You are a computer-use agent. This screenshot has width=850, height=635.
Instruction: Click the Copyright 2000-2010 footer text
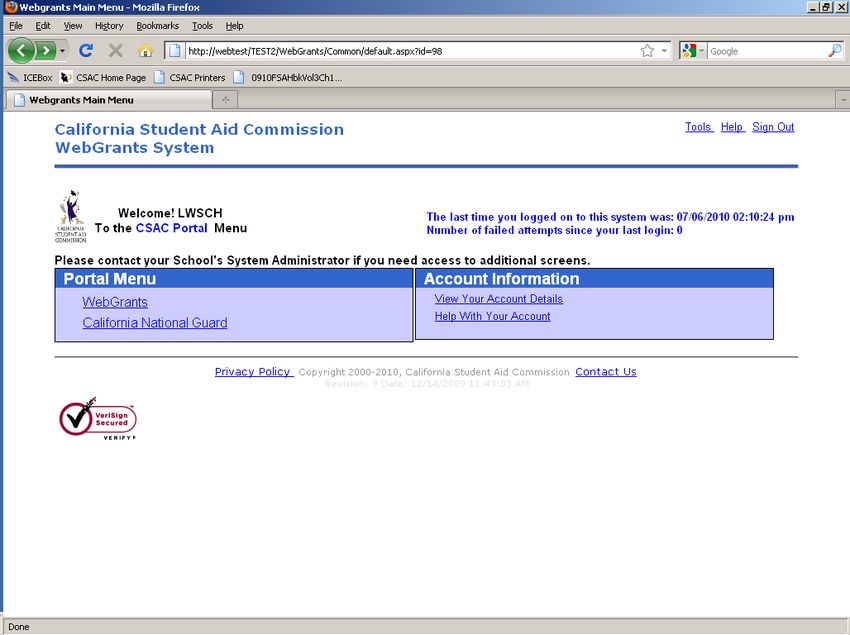[434, 372]
